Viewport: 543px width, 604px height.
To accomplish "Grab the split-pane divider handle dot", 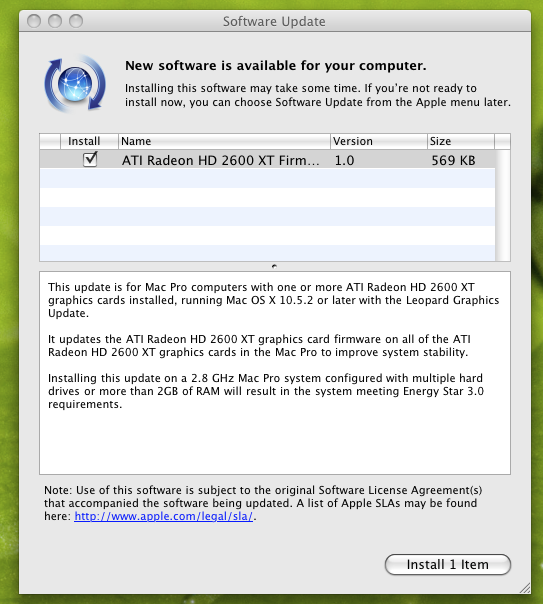I will pyautogui.click(x=274, y=266).
